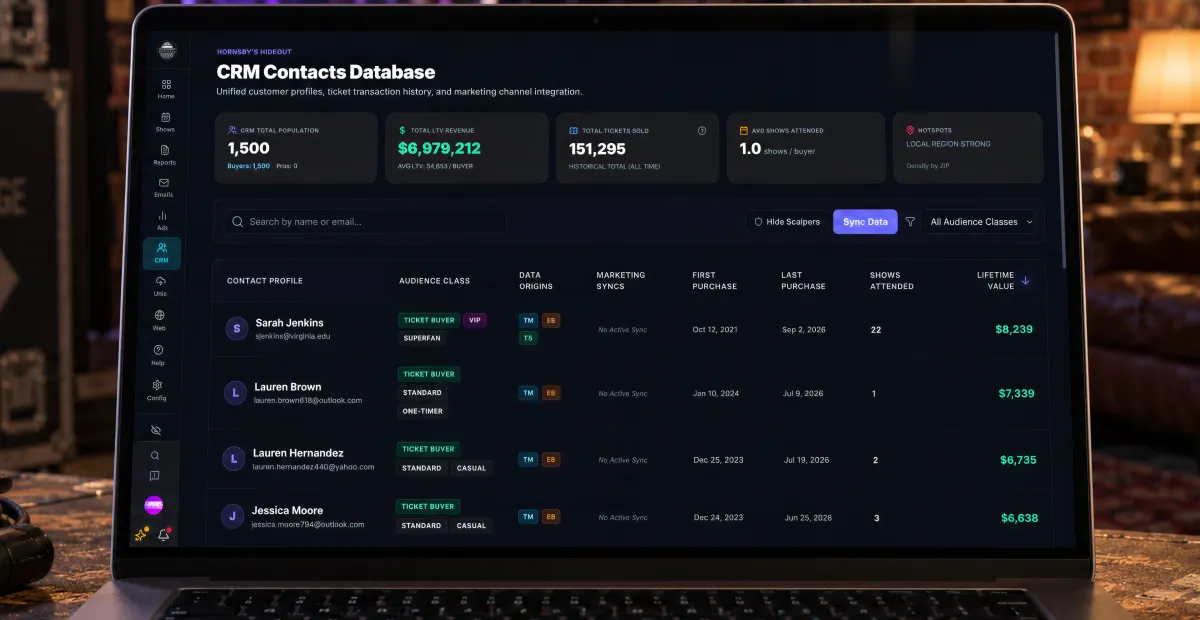Image resolution: width=1200 pixels, height=620 pixels.
Task: Click Lauren Brown's ONE-TIMER tag
Action: [x=422, y=411]
